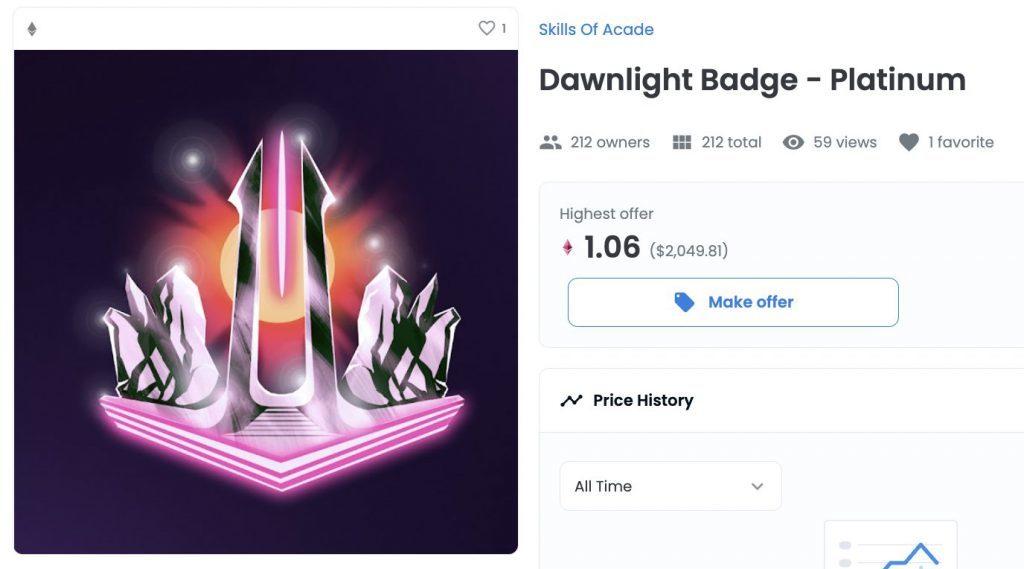Click the Ethereum icon above the NFT image

31,29
